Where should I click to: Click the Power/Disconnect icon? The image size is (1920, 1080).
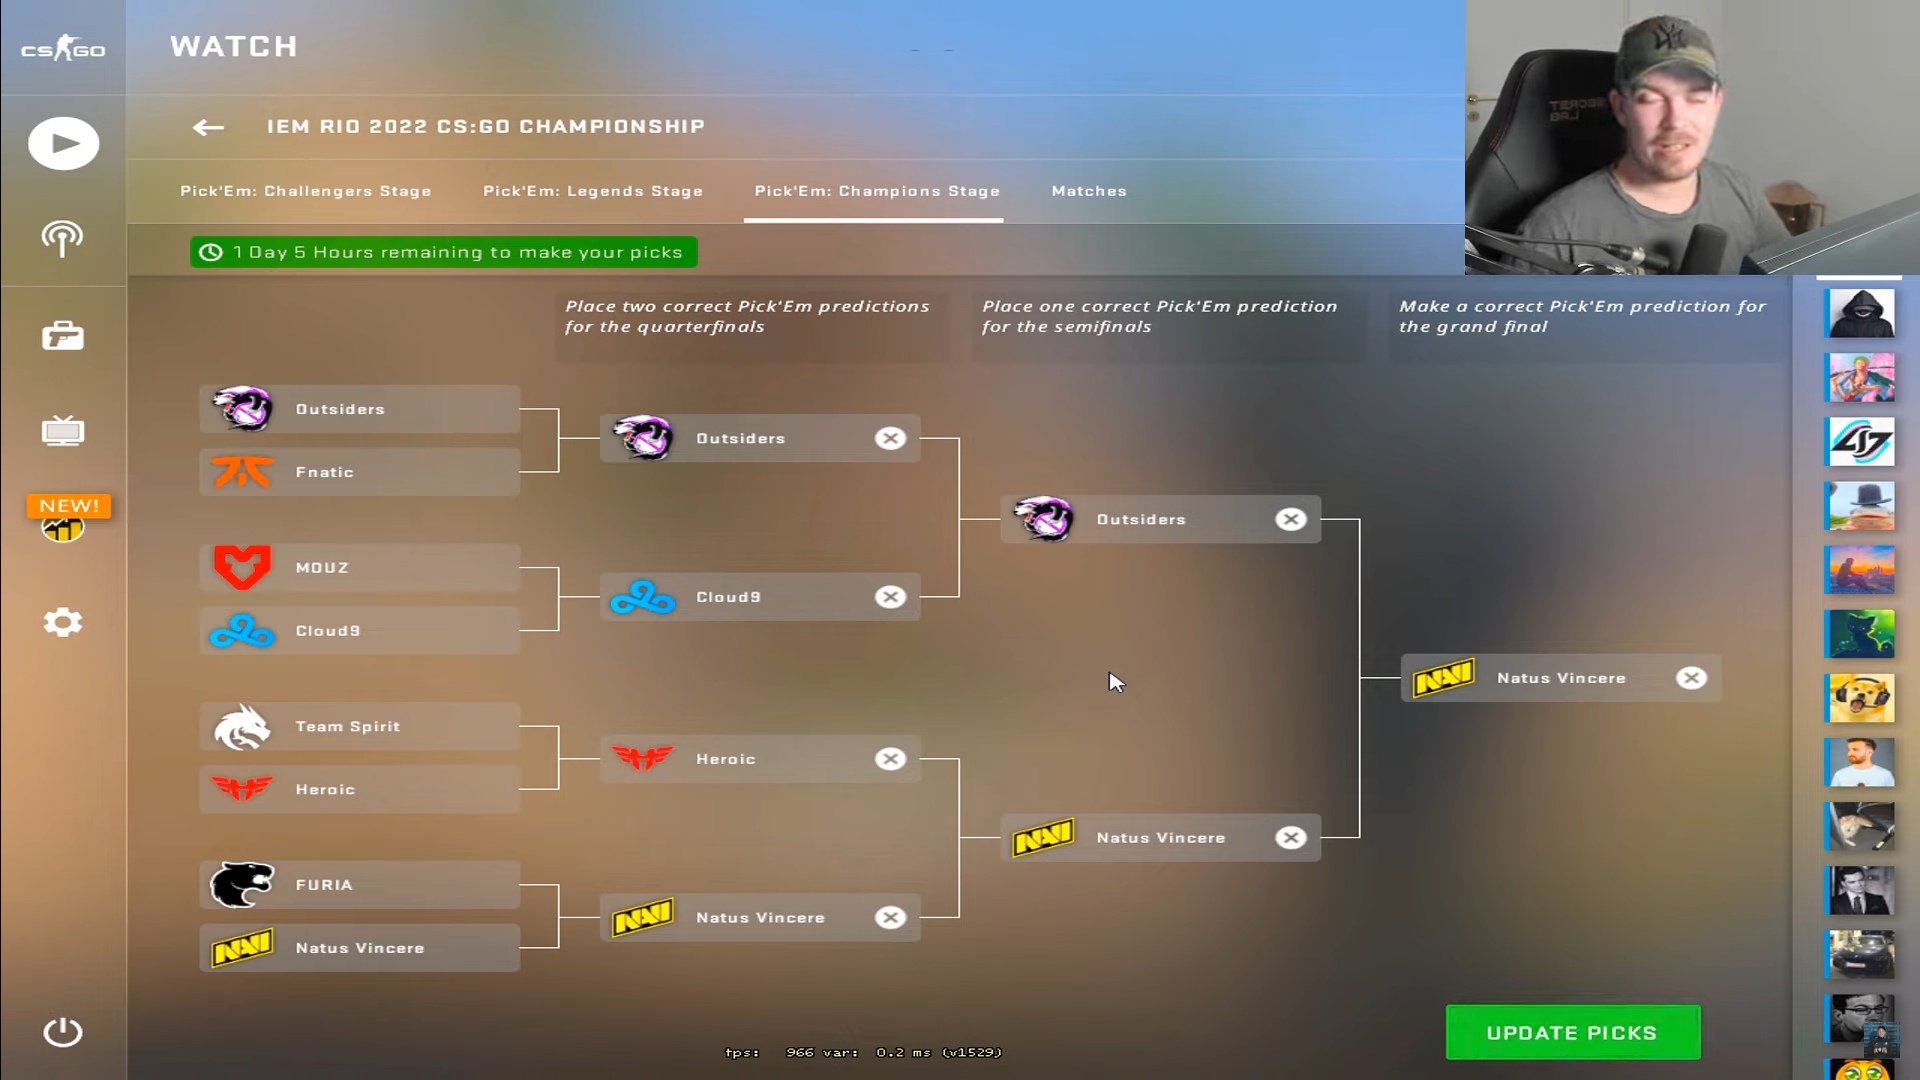[x=63, y=1031]
